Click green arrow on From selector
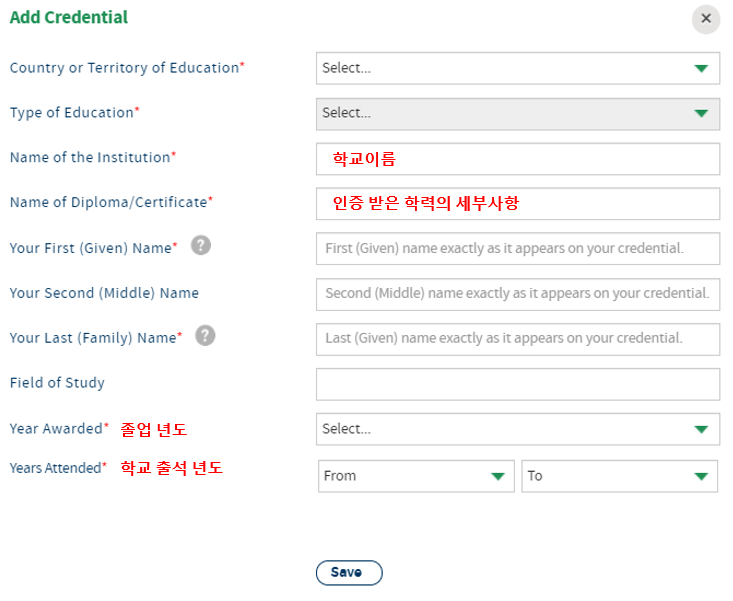The image size is (733, 601). coord(498,477)
